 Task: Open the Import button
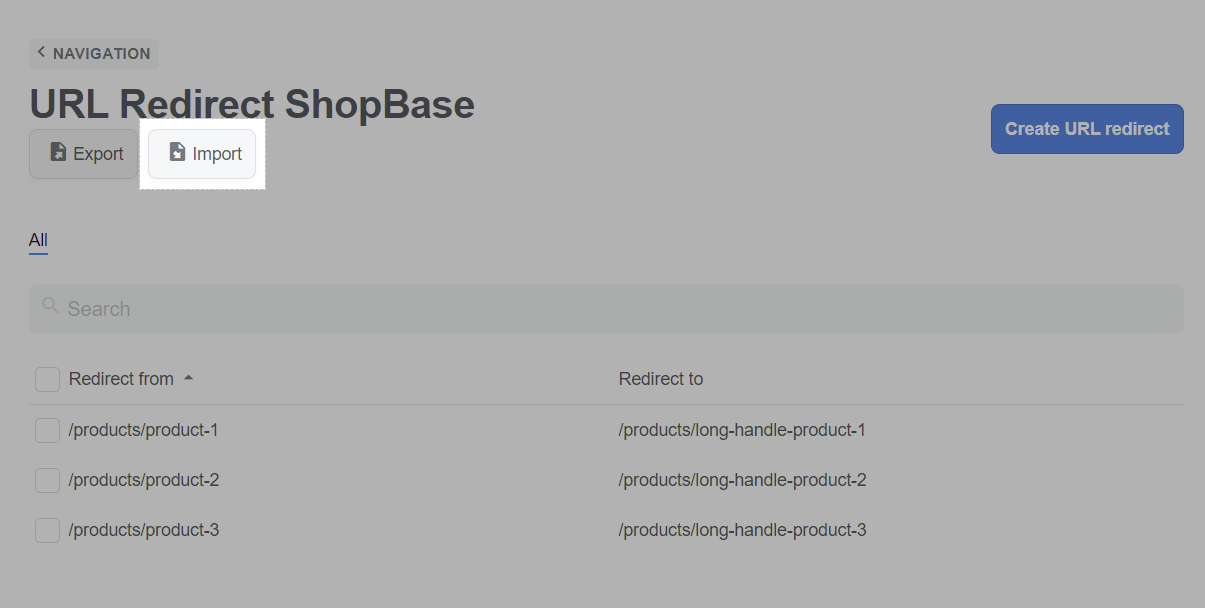[x=202, y=154]
